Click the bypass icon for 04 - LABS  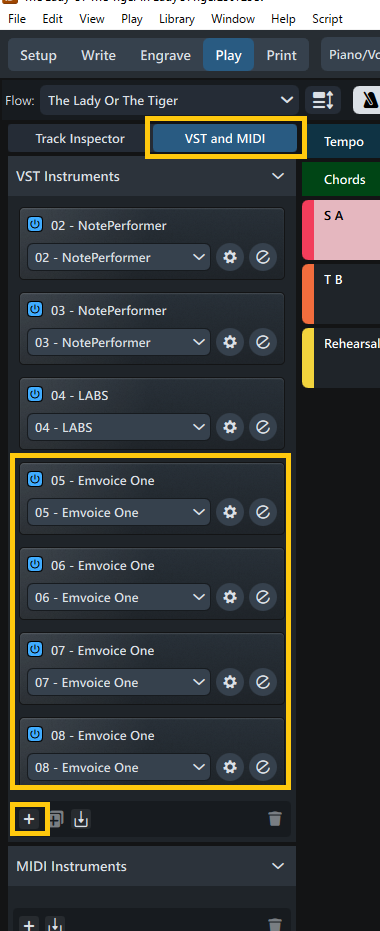[263, 428]
